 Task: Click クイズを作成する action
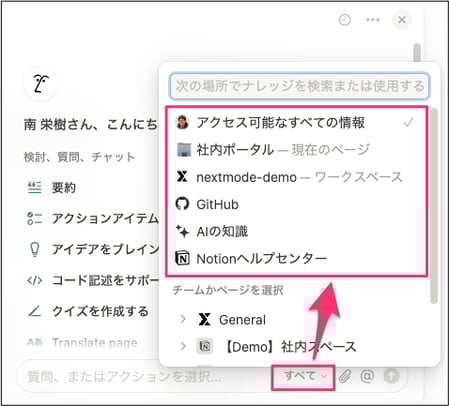tap(88, 311)
